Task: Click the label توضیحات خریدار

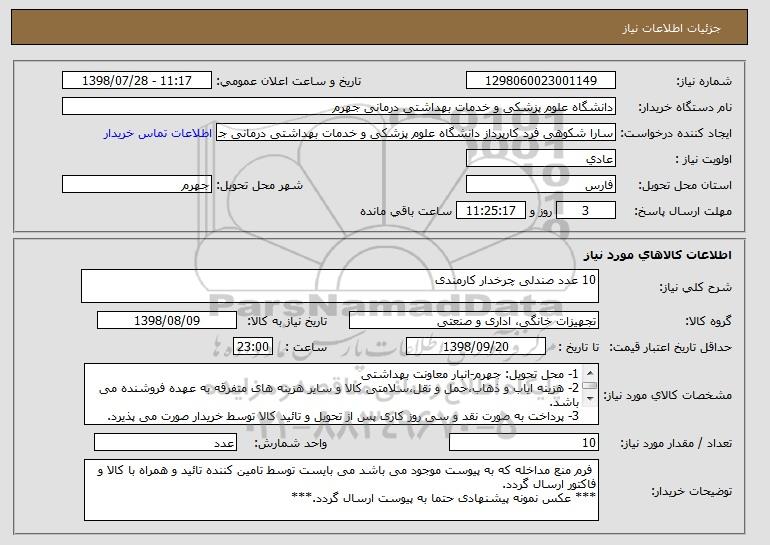Action: (691, 491)
